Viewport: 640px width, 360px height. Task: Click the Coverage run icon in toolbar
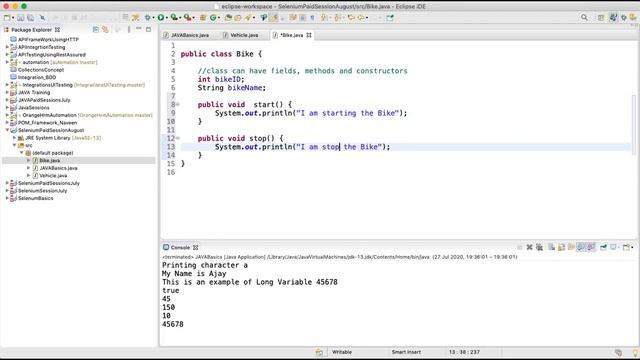point(174,18)
